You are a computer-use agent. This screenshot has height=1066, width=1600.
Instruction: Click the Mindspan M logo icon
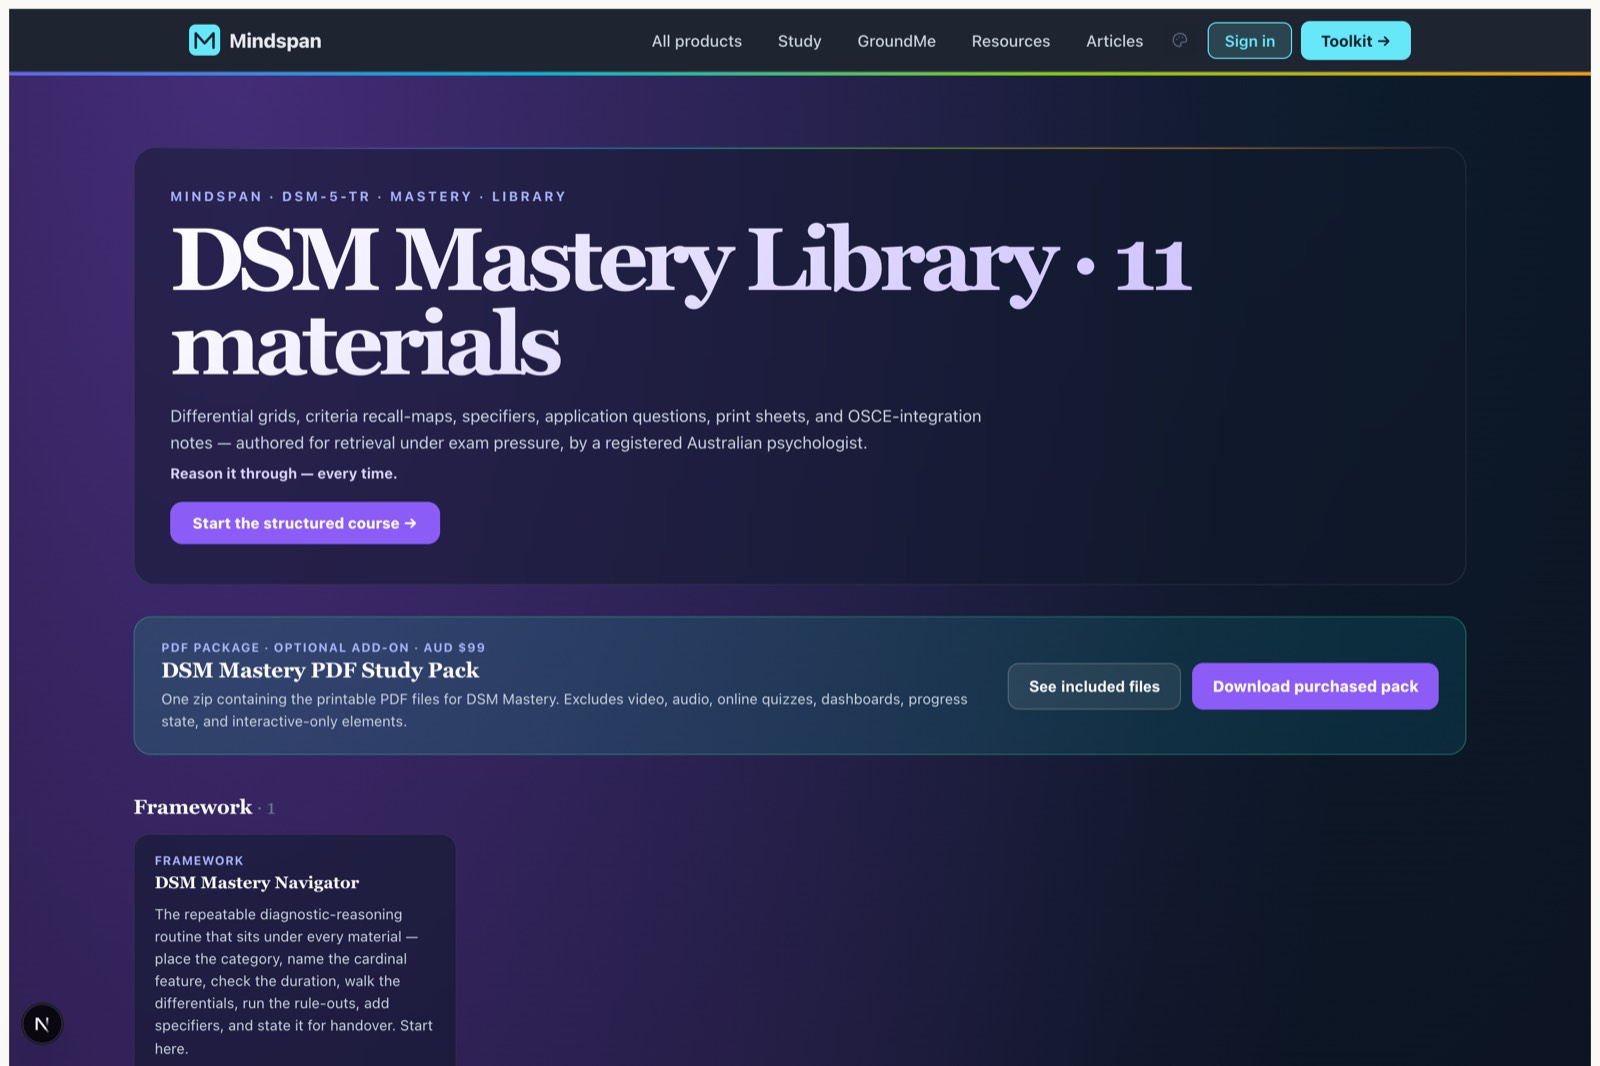click(x=204, y=41)
